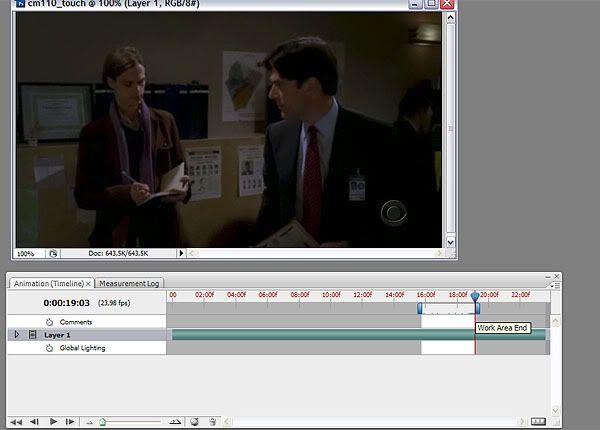Image resolution: width=600 pixels, height=430 pixels.
Task: Click the current time display 0:00:19:03
Action: pyautogui.click(x=67, y=303)
